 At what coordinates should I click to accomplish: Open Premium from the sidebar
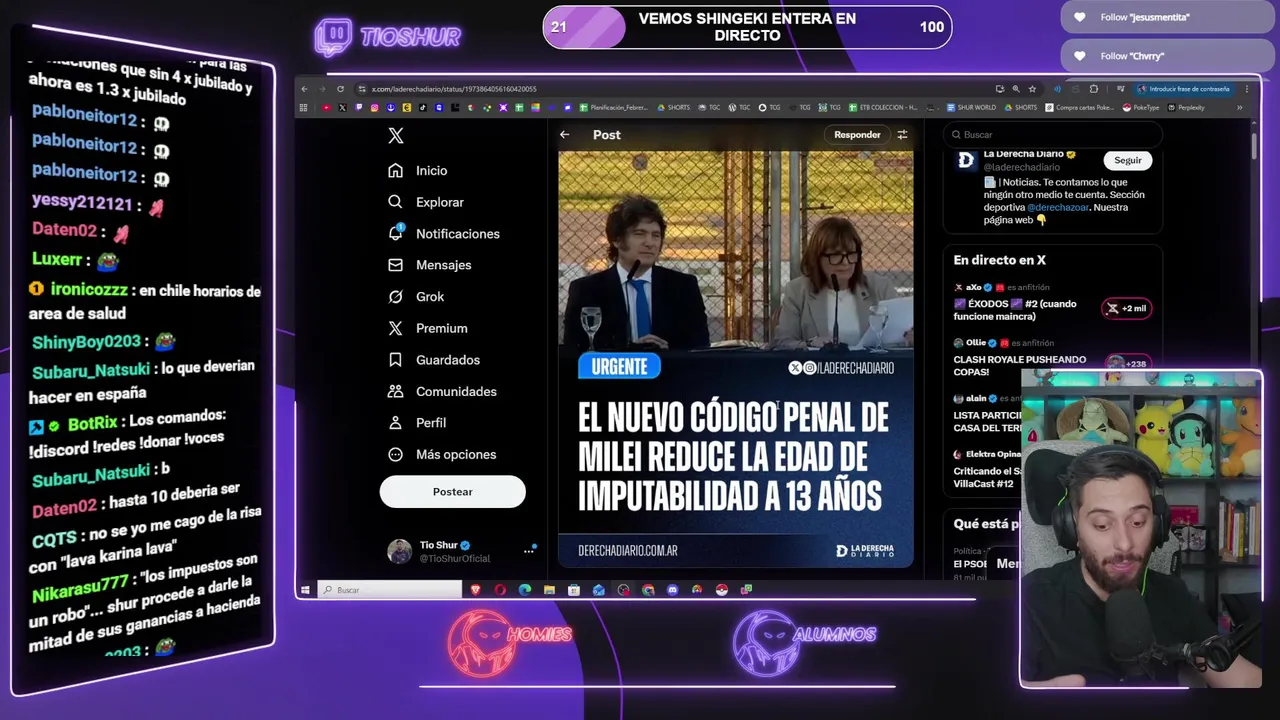[x=428, y=328]
